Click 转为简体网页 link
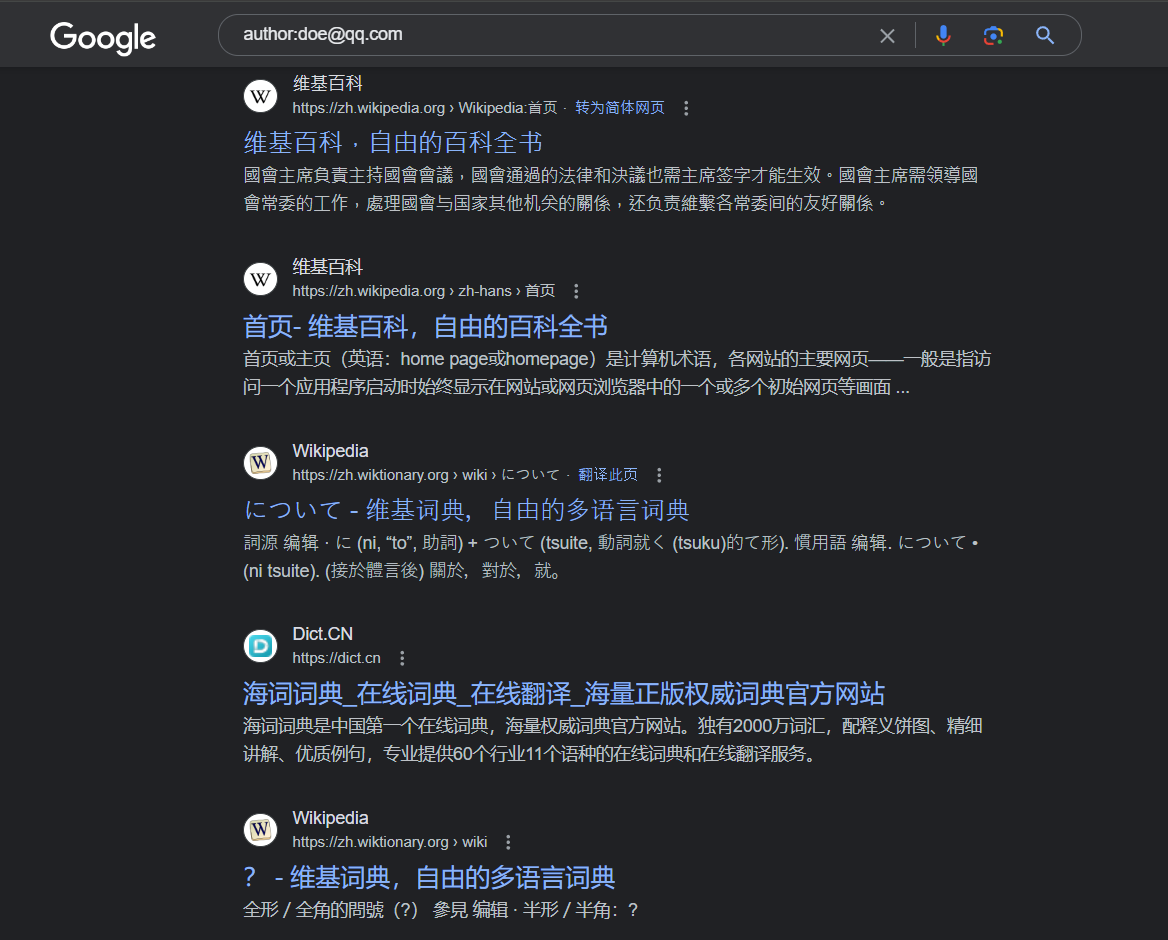 620,108
